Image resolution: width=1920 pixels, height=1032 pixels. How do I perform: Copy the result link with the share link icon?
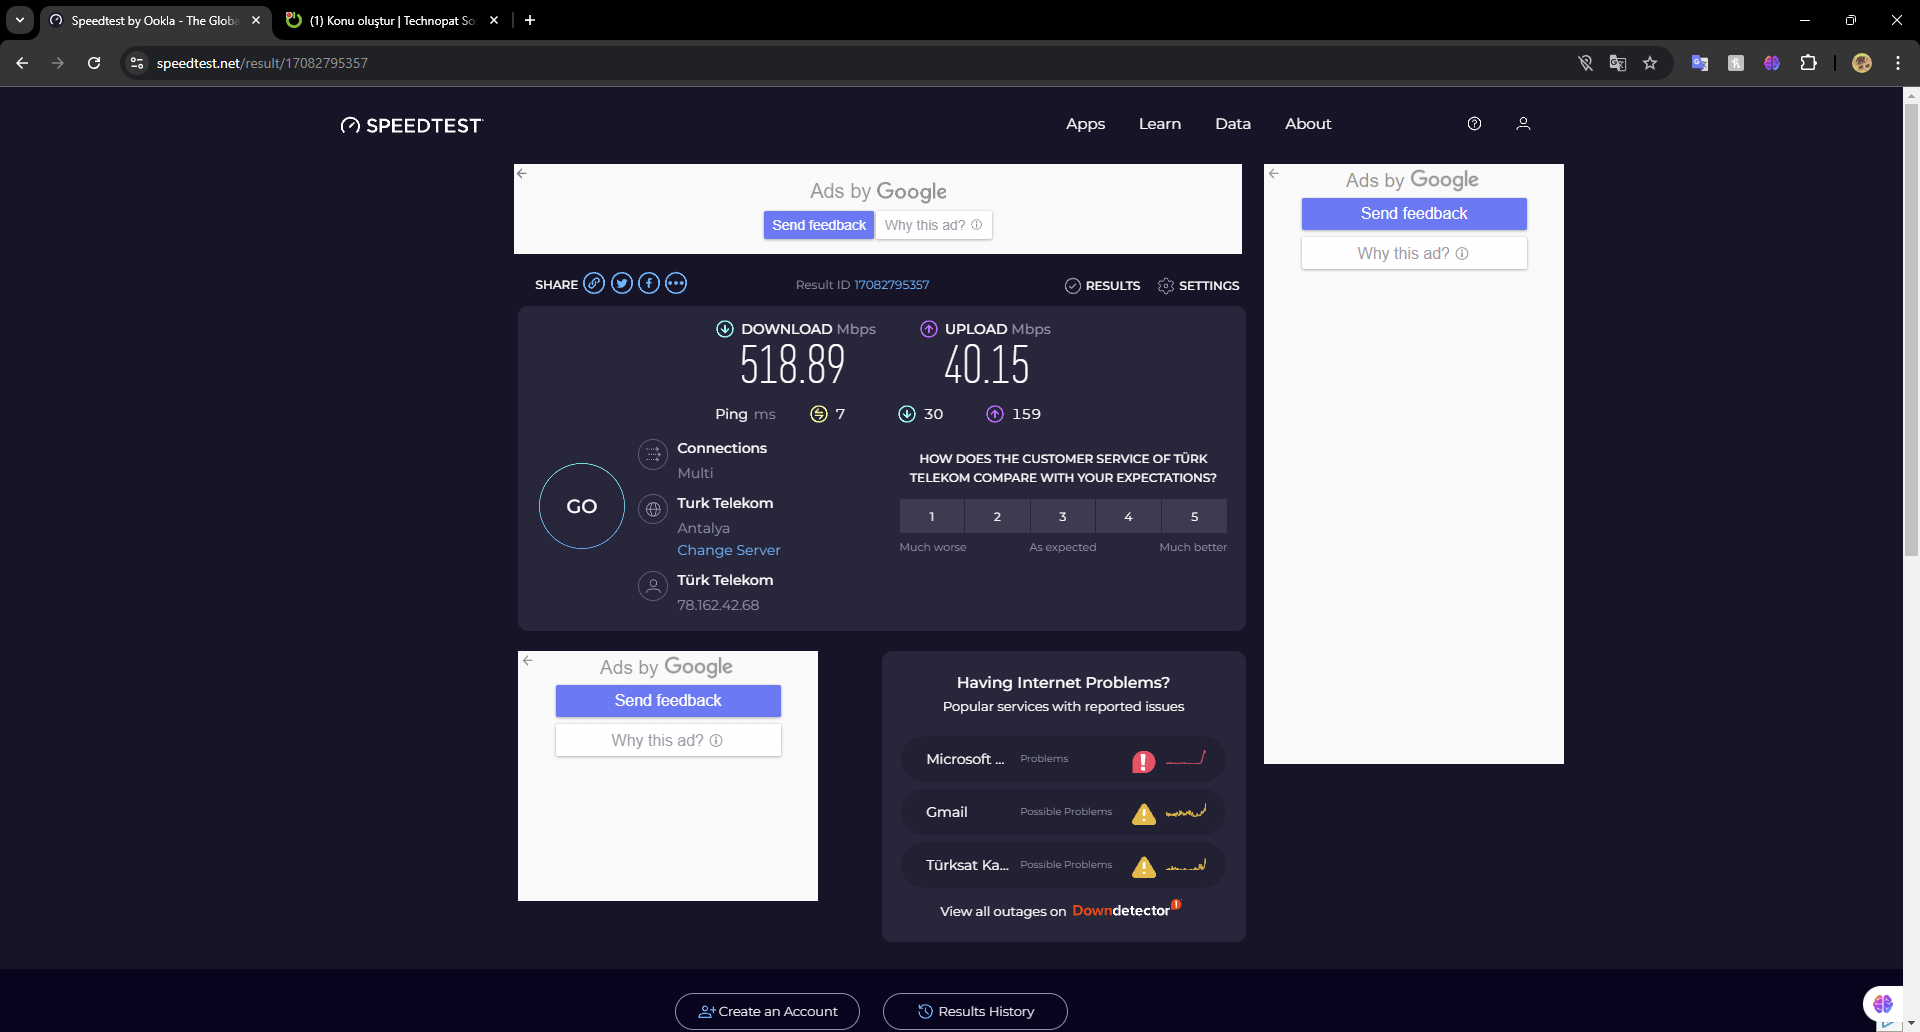594,284
